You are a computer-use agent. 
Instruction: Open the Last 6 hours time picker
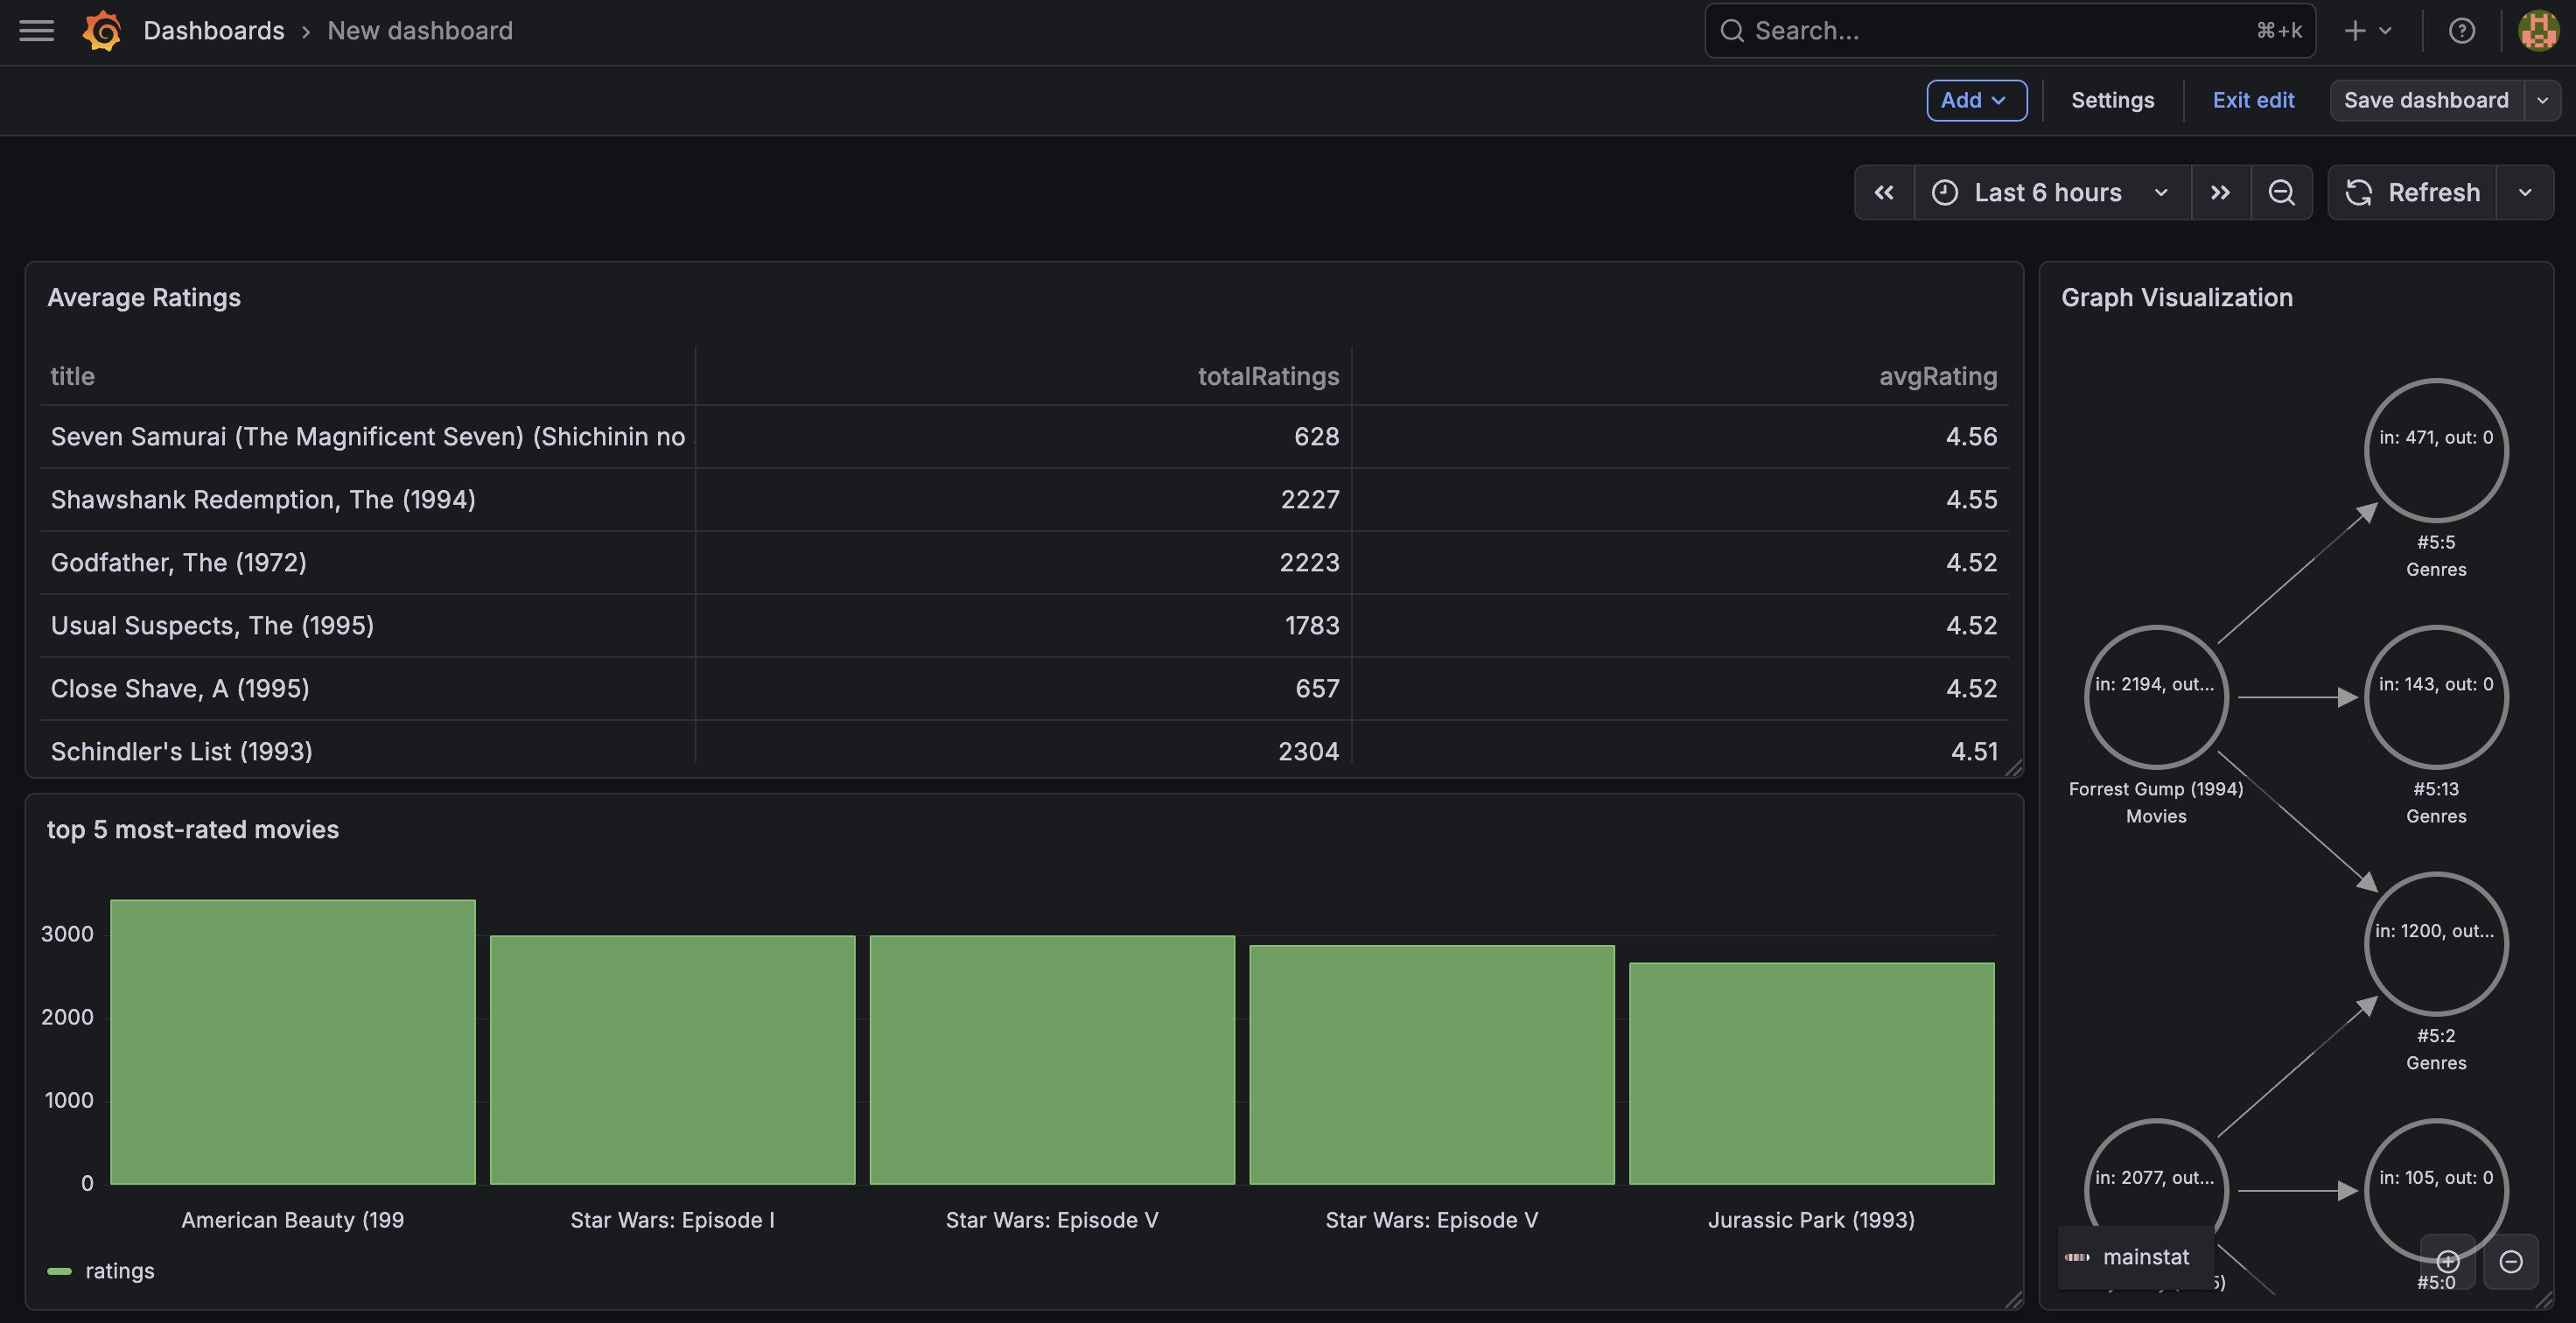2052,192
